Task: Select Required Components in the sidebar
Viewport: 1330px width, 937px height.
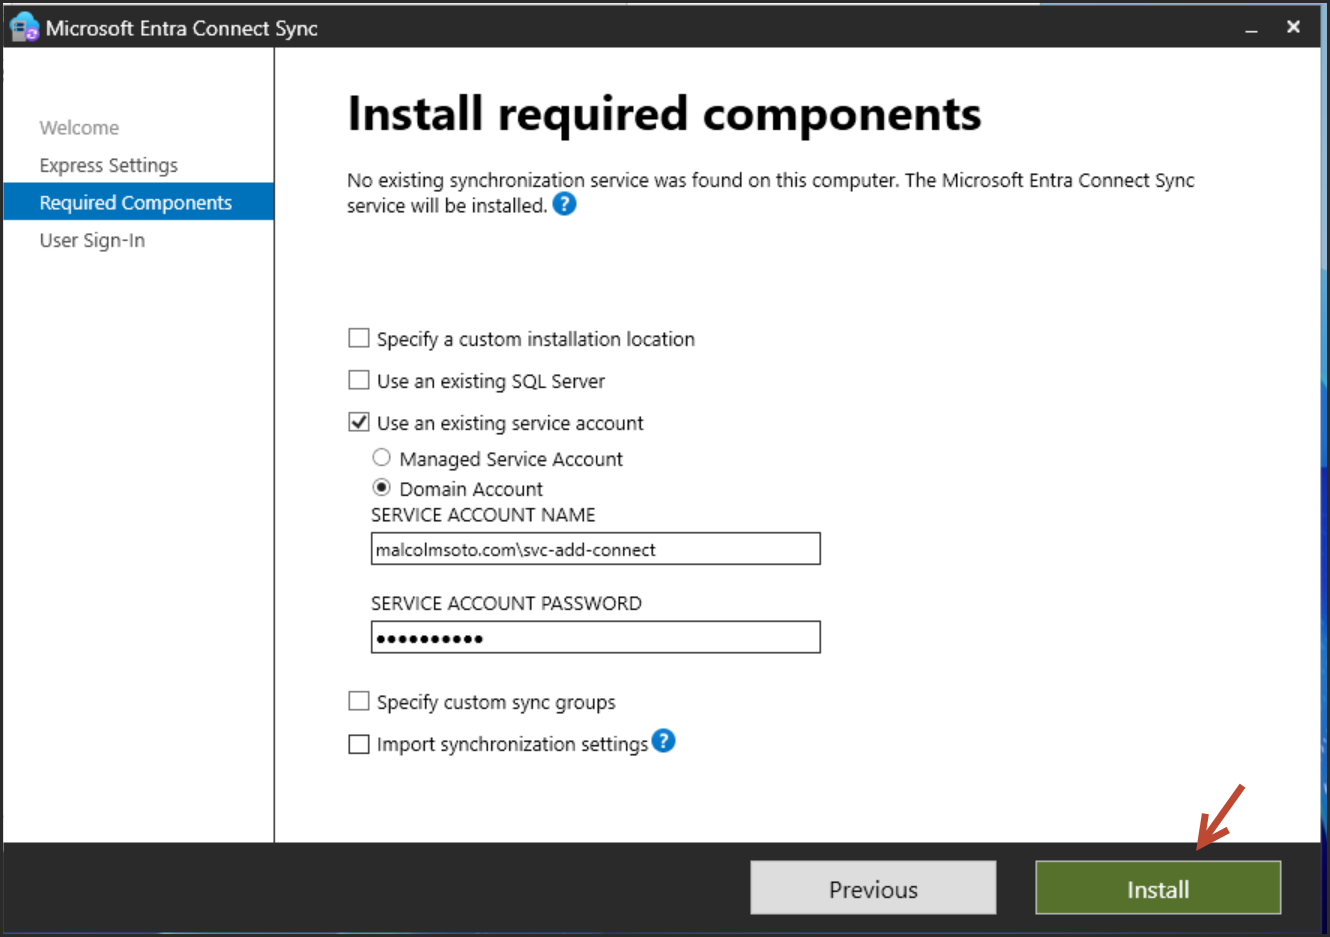Action: coord(136,202)
